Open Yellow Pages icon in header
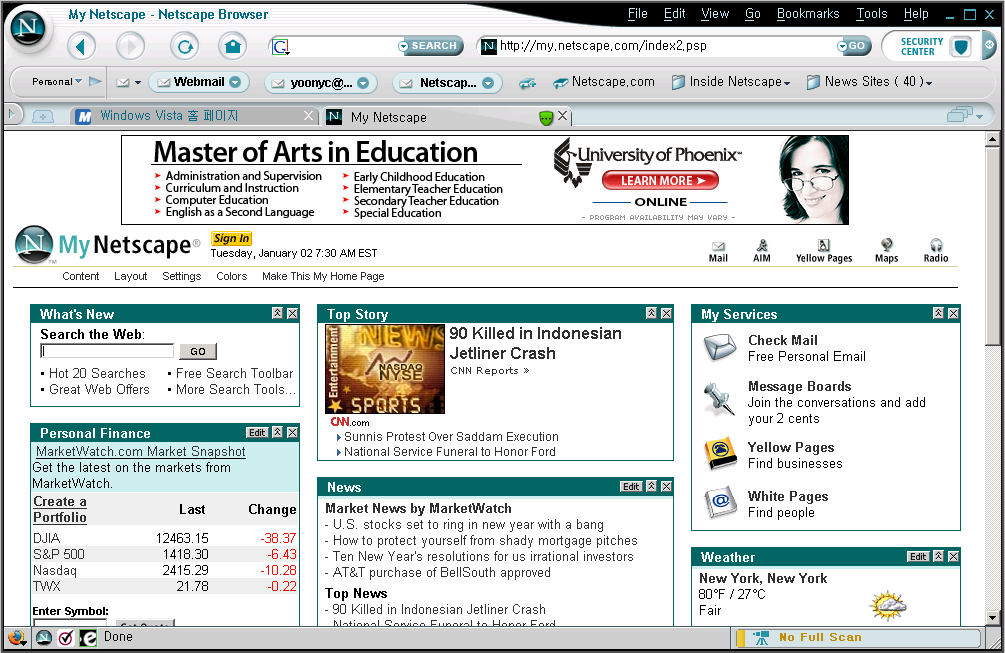 (x=824, y=251)
